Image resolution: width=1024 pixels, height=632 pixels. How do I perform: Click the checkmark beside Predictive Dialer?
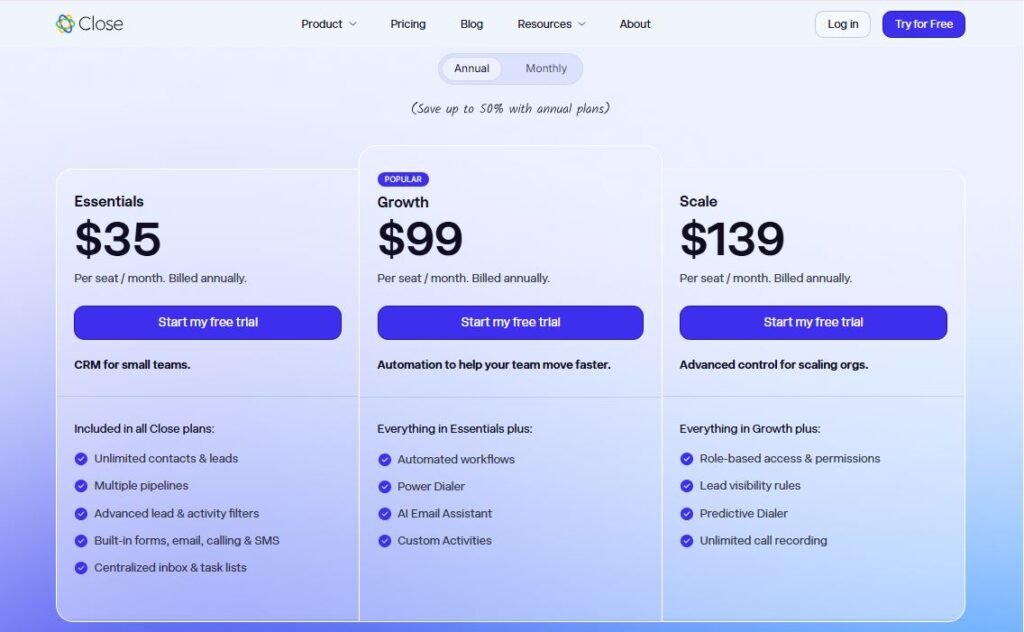688,513
